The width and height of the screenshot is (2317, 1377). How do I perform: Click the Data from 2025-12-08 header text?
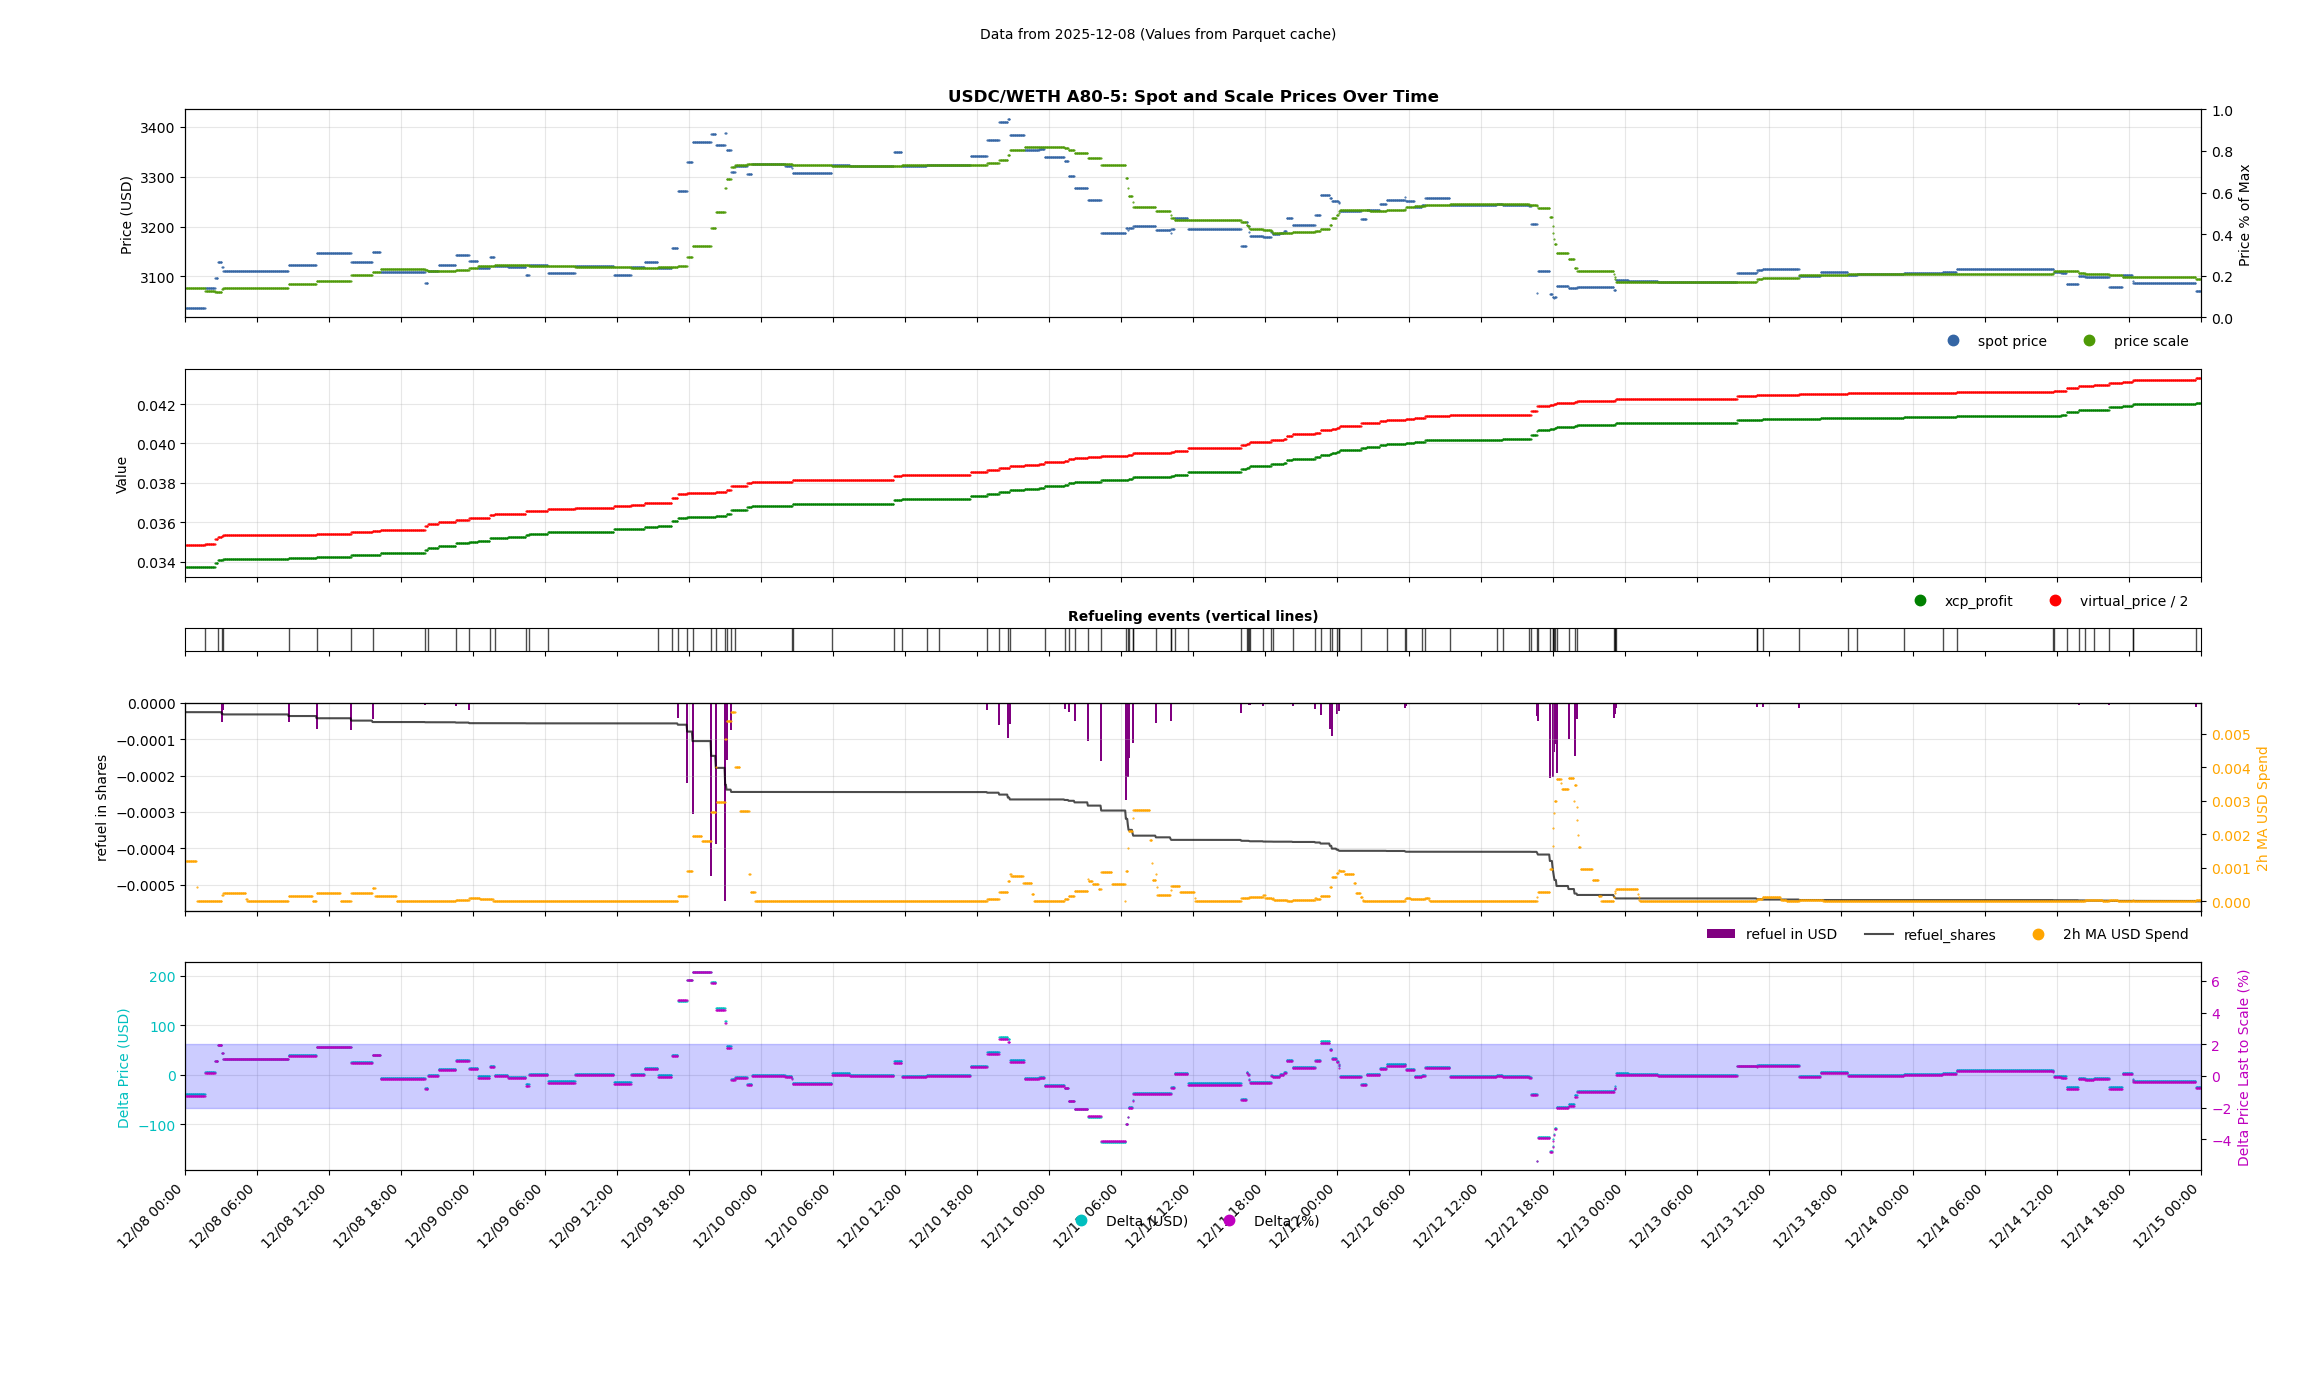point(1157,34)
